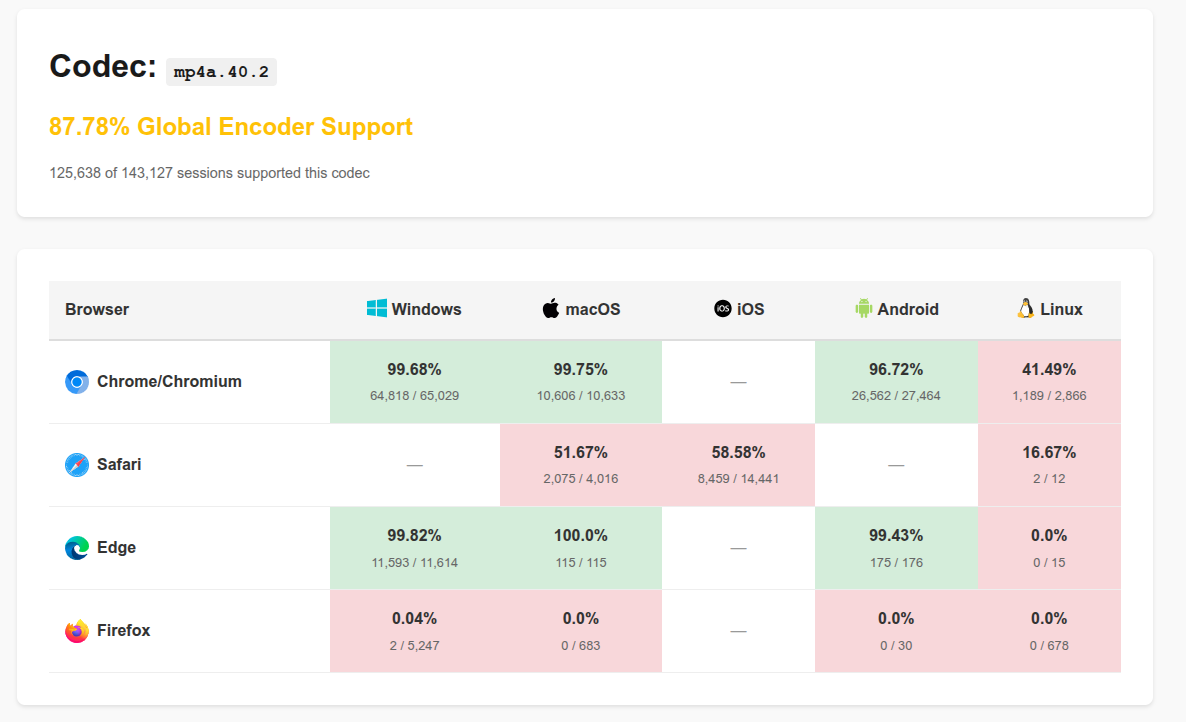
Task: Click the 87.78% Global Encoder Support heading
Action: (231, 127)
